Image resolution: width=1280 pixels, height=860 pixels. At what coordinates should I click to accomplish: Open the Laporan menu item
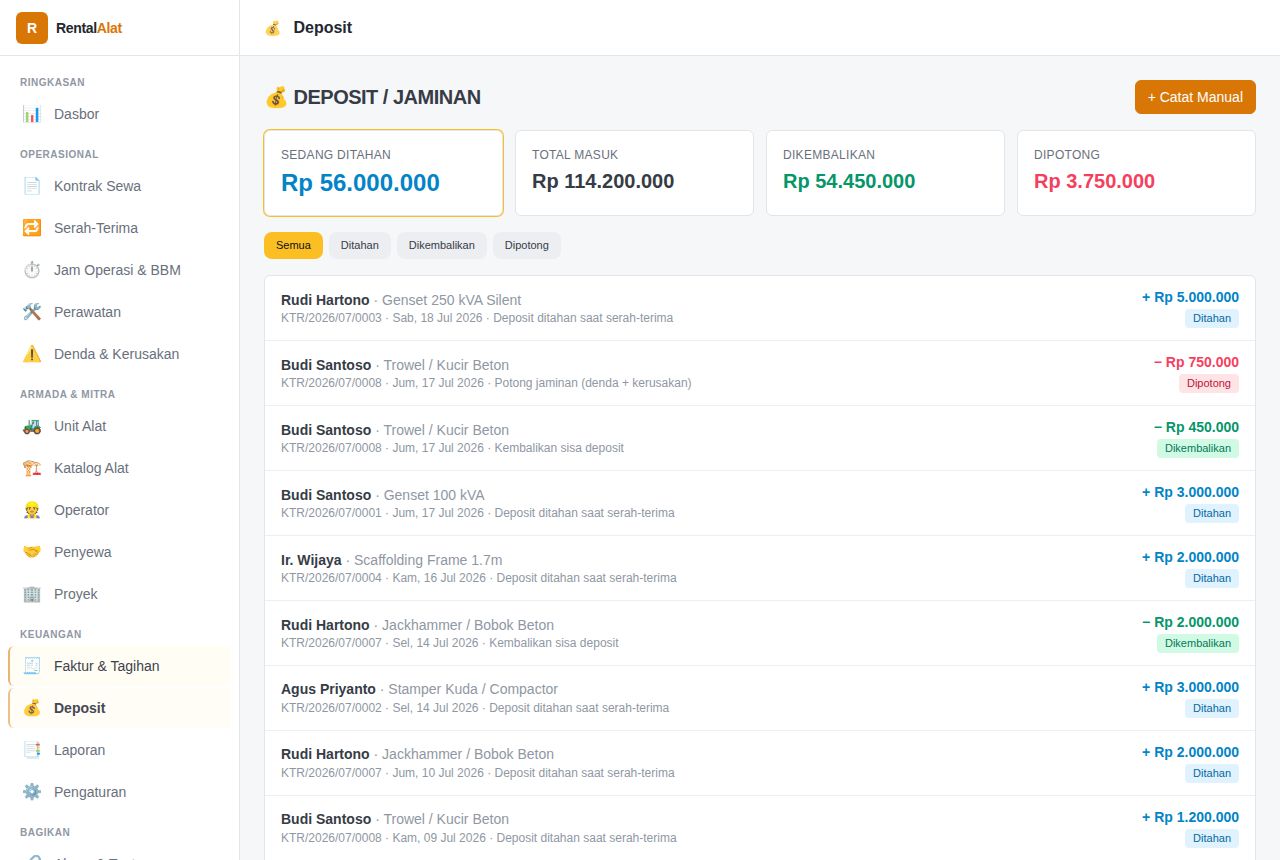tap(119, 750)
